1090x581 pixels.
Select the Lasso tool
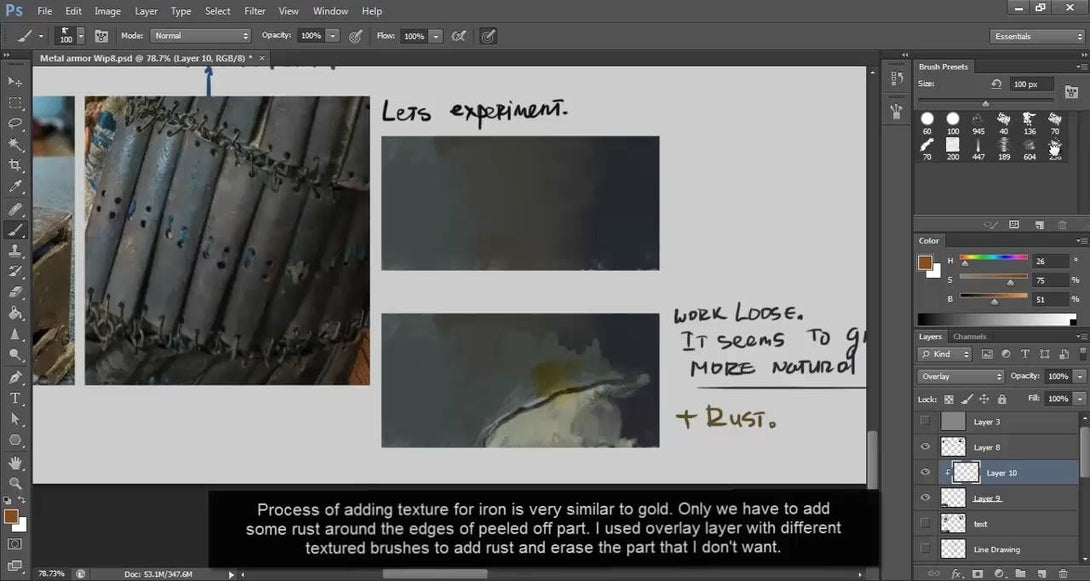click(15, 124)
